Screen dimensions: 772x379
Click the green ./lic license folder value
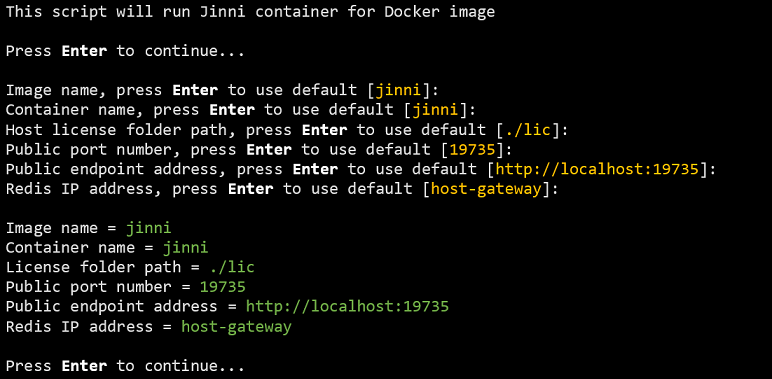tap(232, 268)
